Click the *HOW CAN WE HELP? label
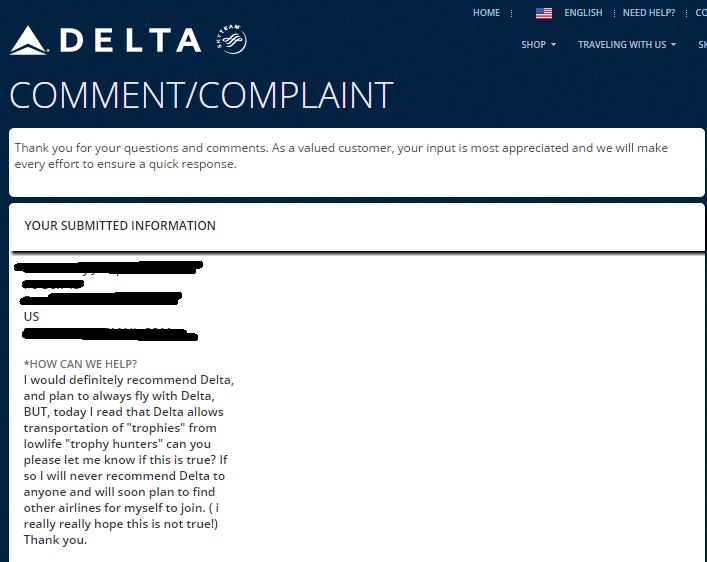 80,364
